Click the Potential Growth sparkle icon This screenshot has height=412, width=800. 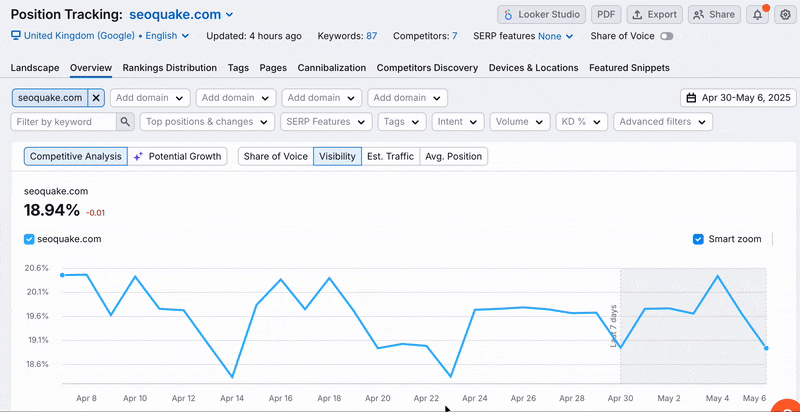[138, 157]
